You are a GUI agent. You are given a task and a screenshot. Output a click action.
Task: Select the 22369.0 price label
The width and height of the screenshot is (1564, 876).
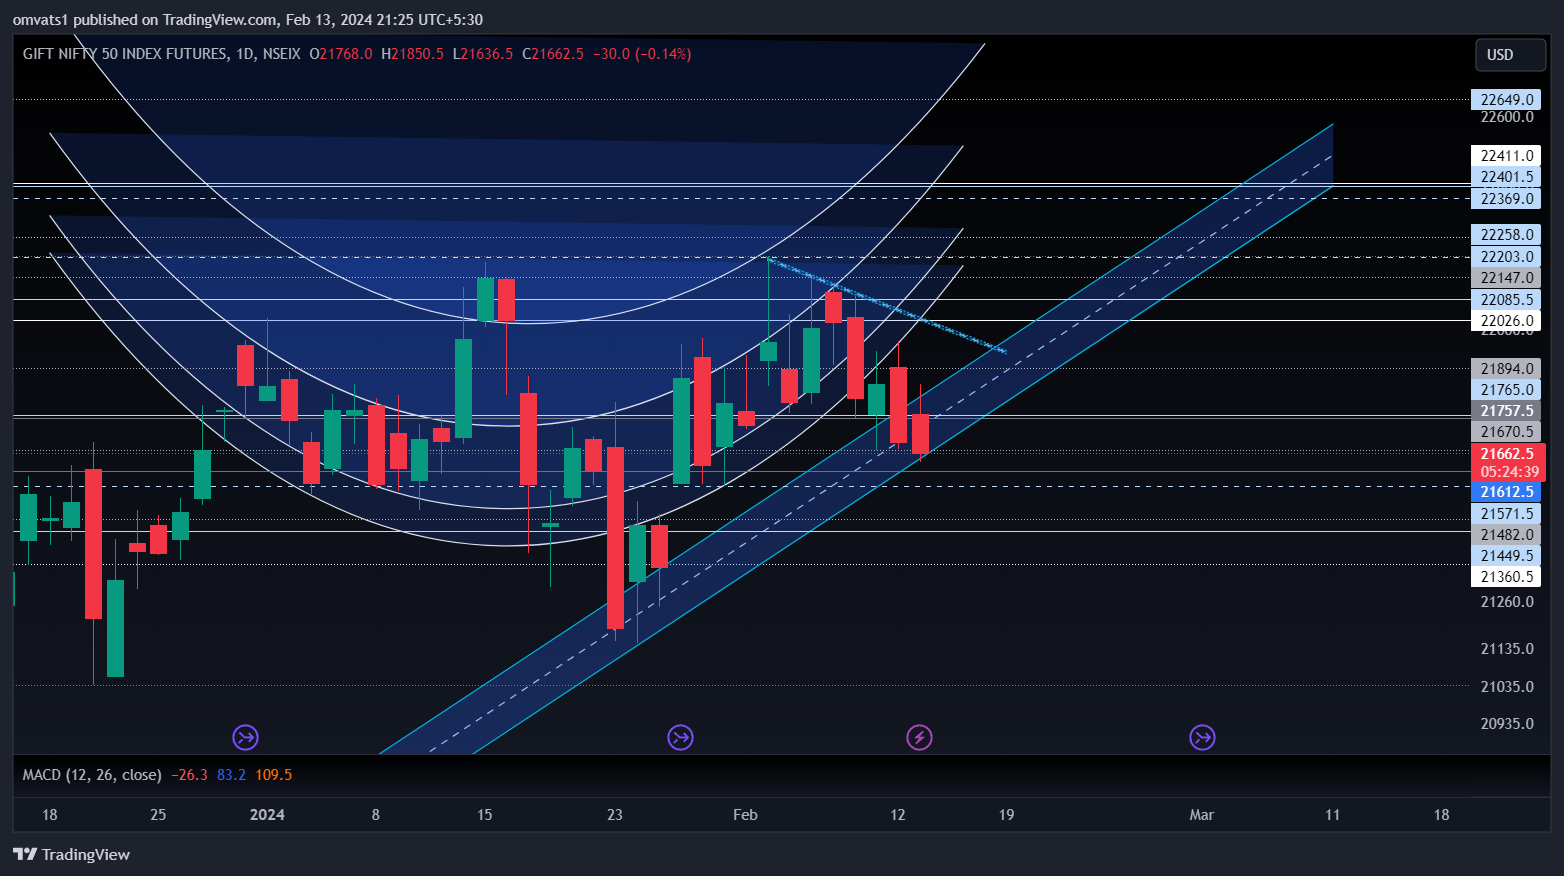(1506, 199)
